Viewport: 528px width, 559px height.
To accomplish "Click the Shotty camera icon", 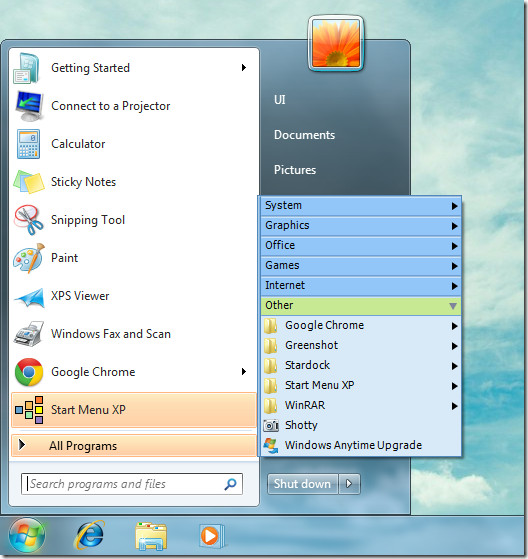I will 271,425.
